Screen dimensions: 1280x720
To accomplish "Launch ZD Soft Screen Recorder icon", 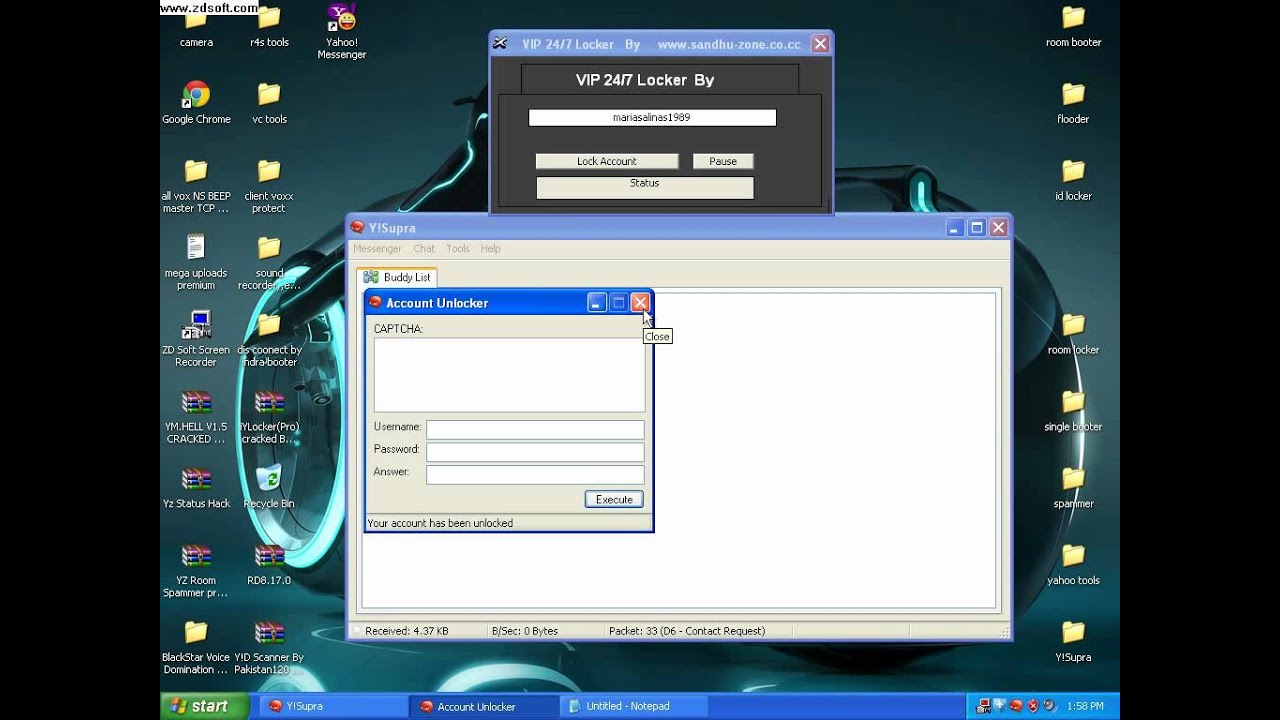I will coord(196,339).
